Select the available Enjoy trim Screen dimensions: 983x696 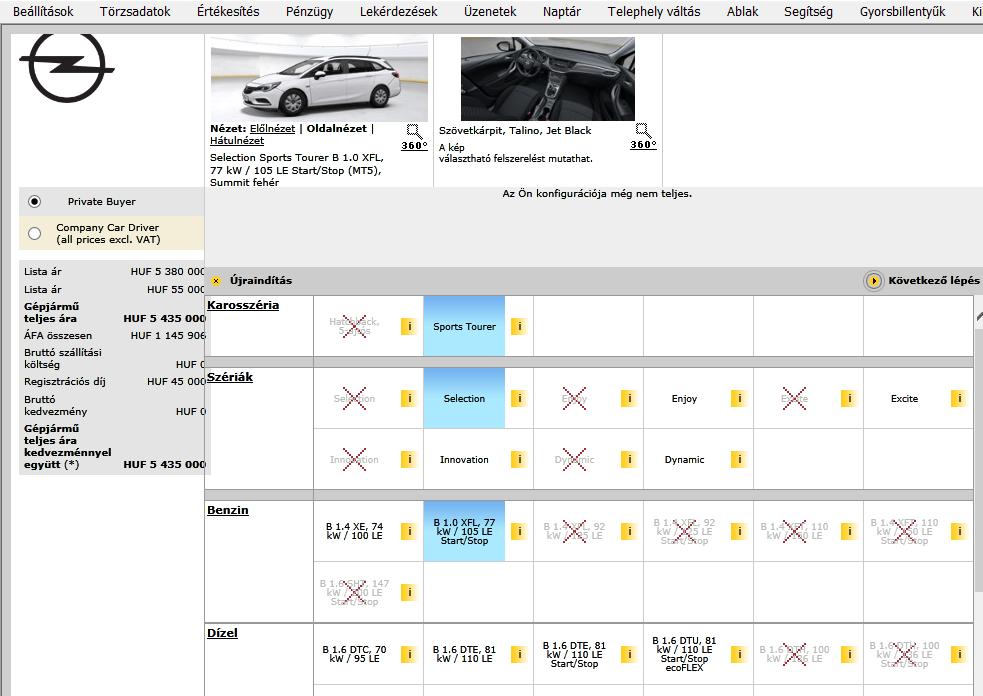click(684, 398)
